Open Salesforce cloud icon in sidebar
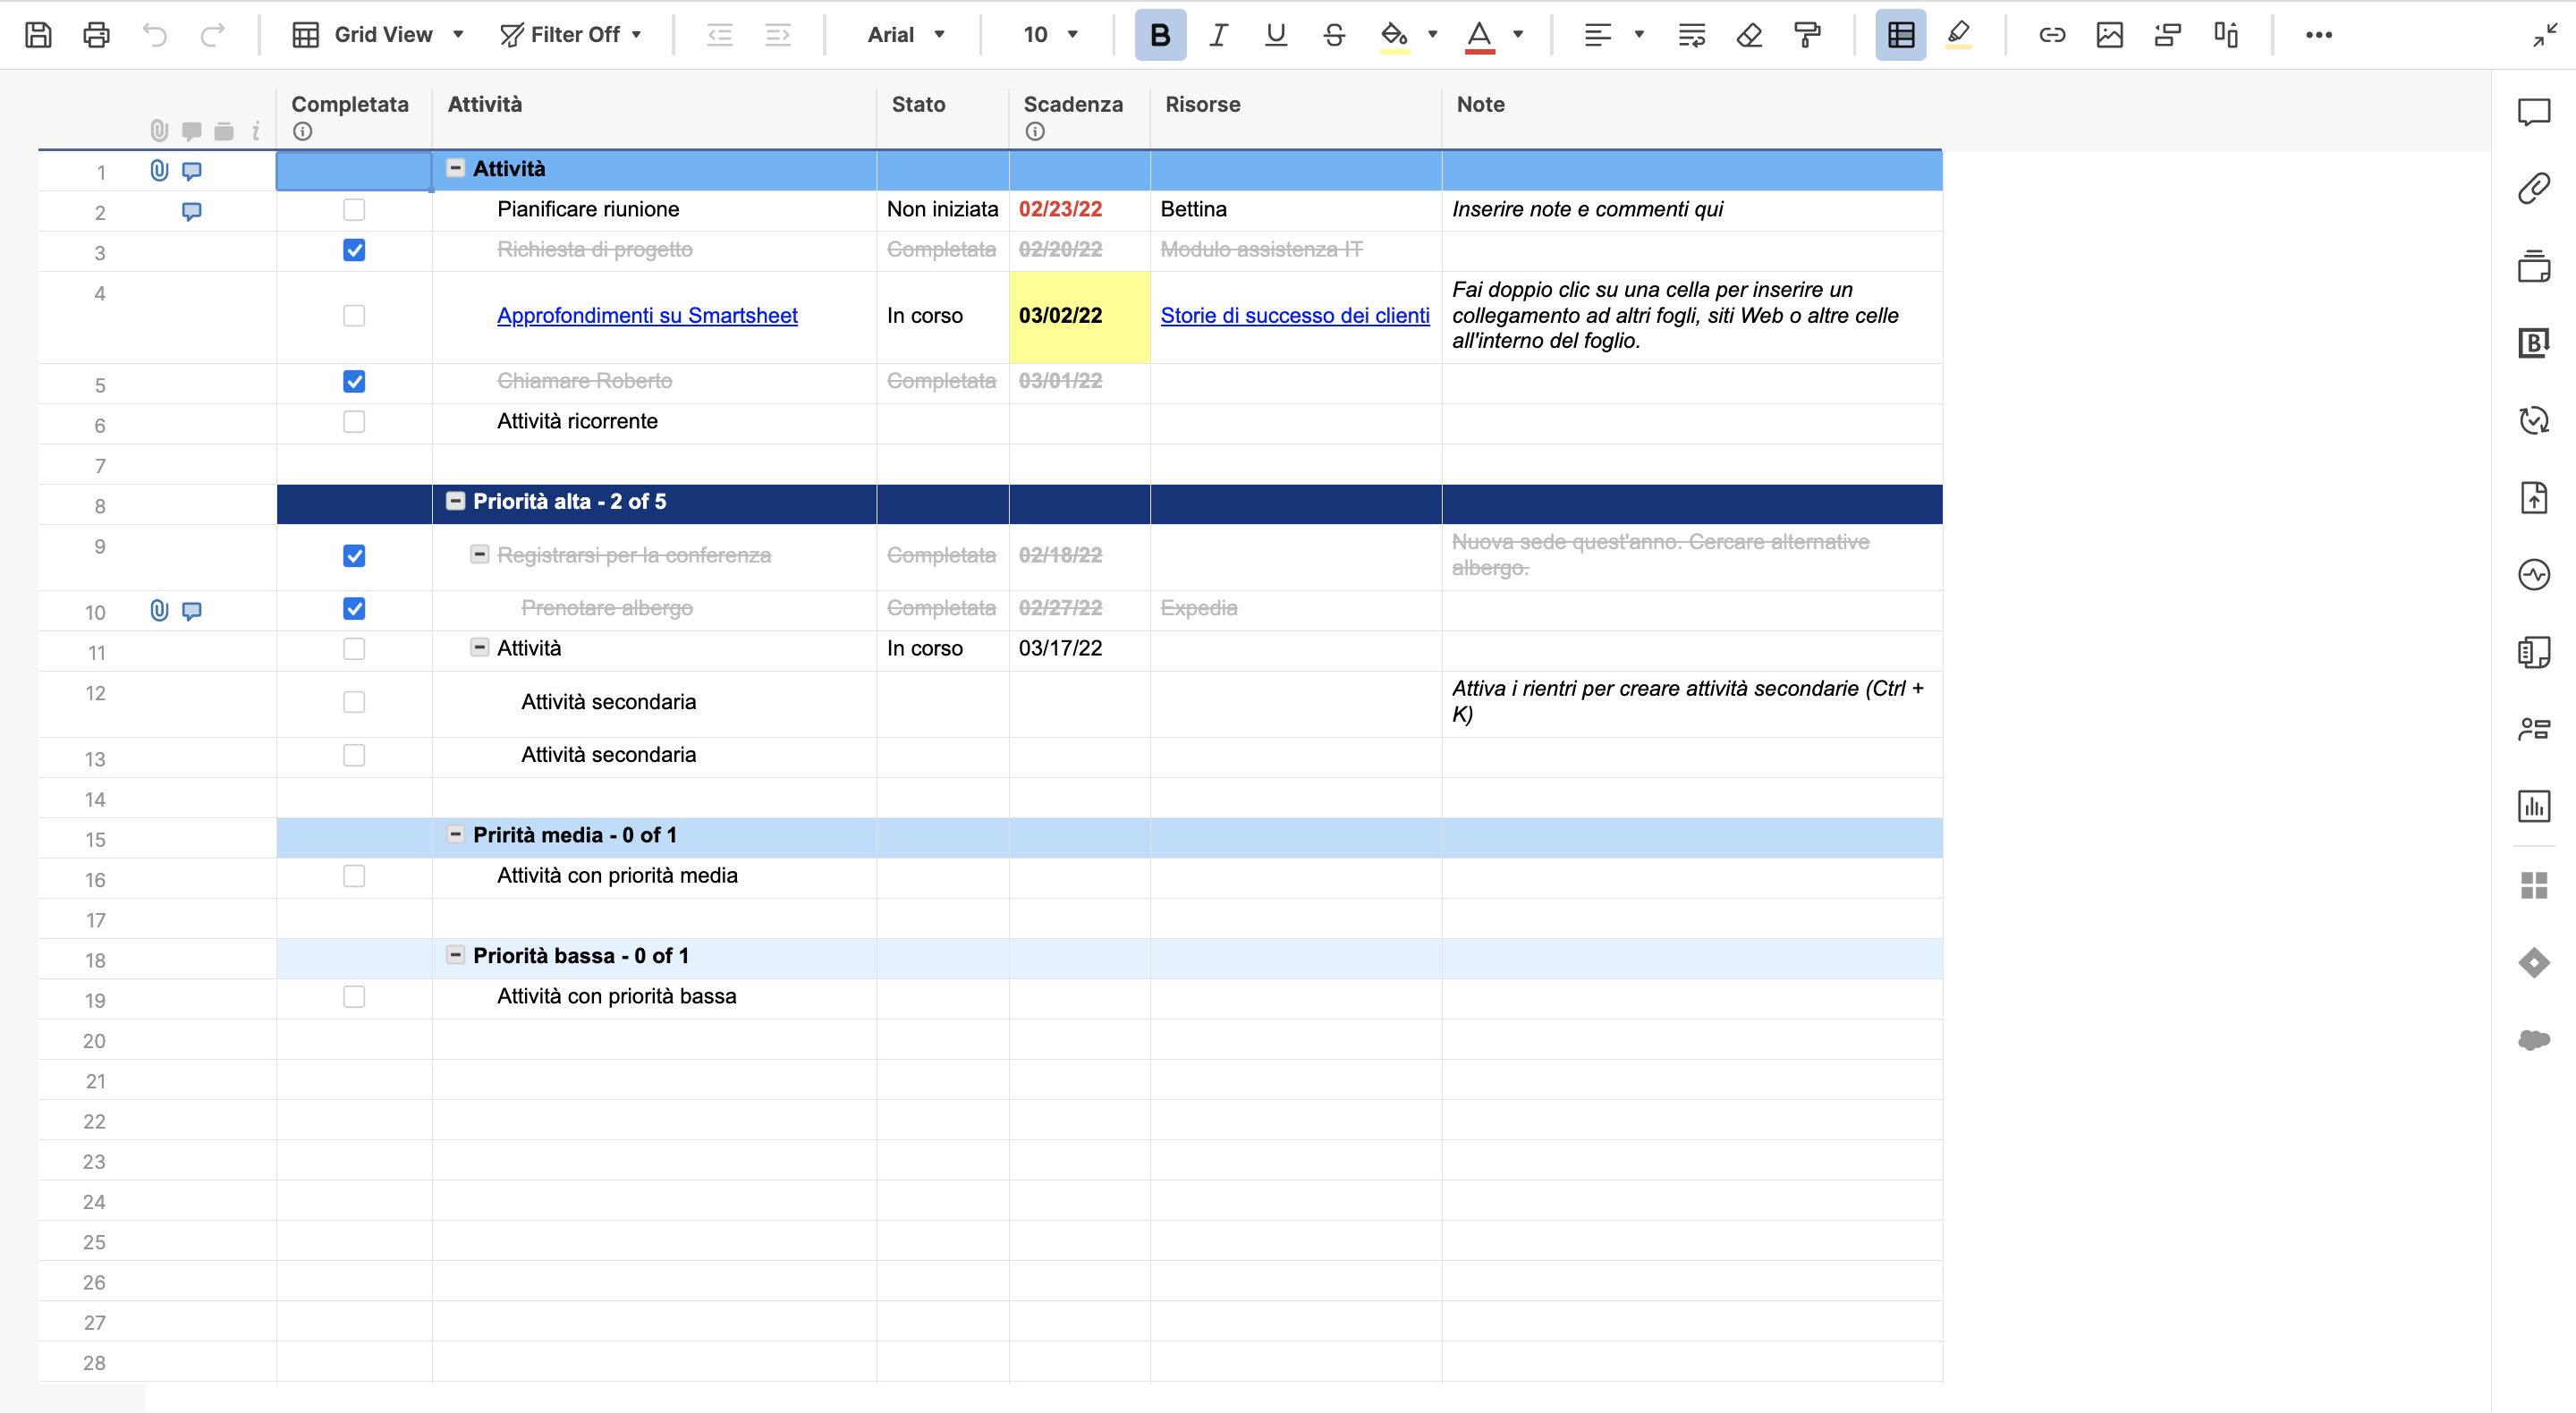 click(2534, 1040)
